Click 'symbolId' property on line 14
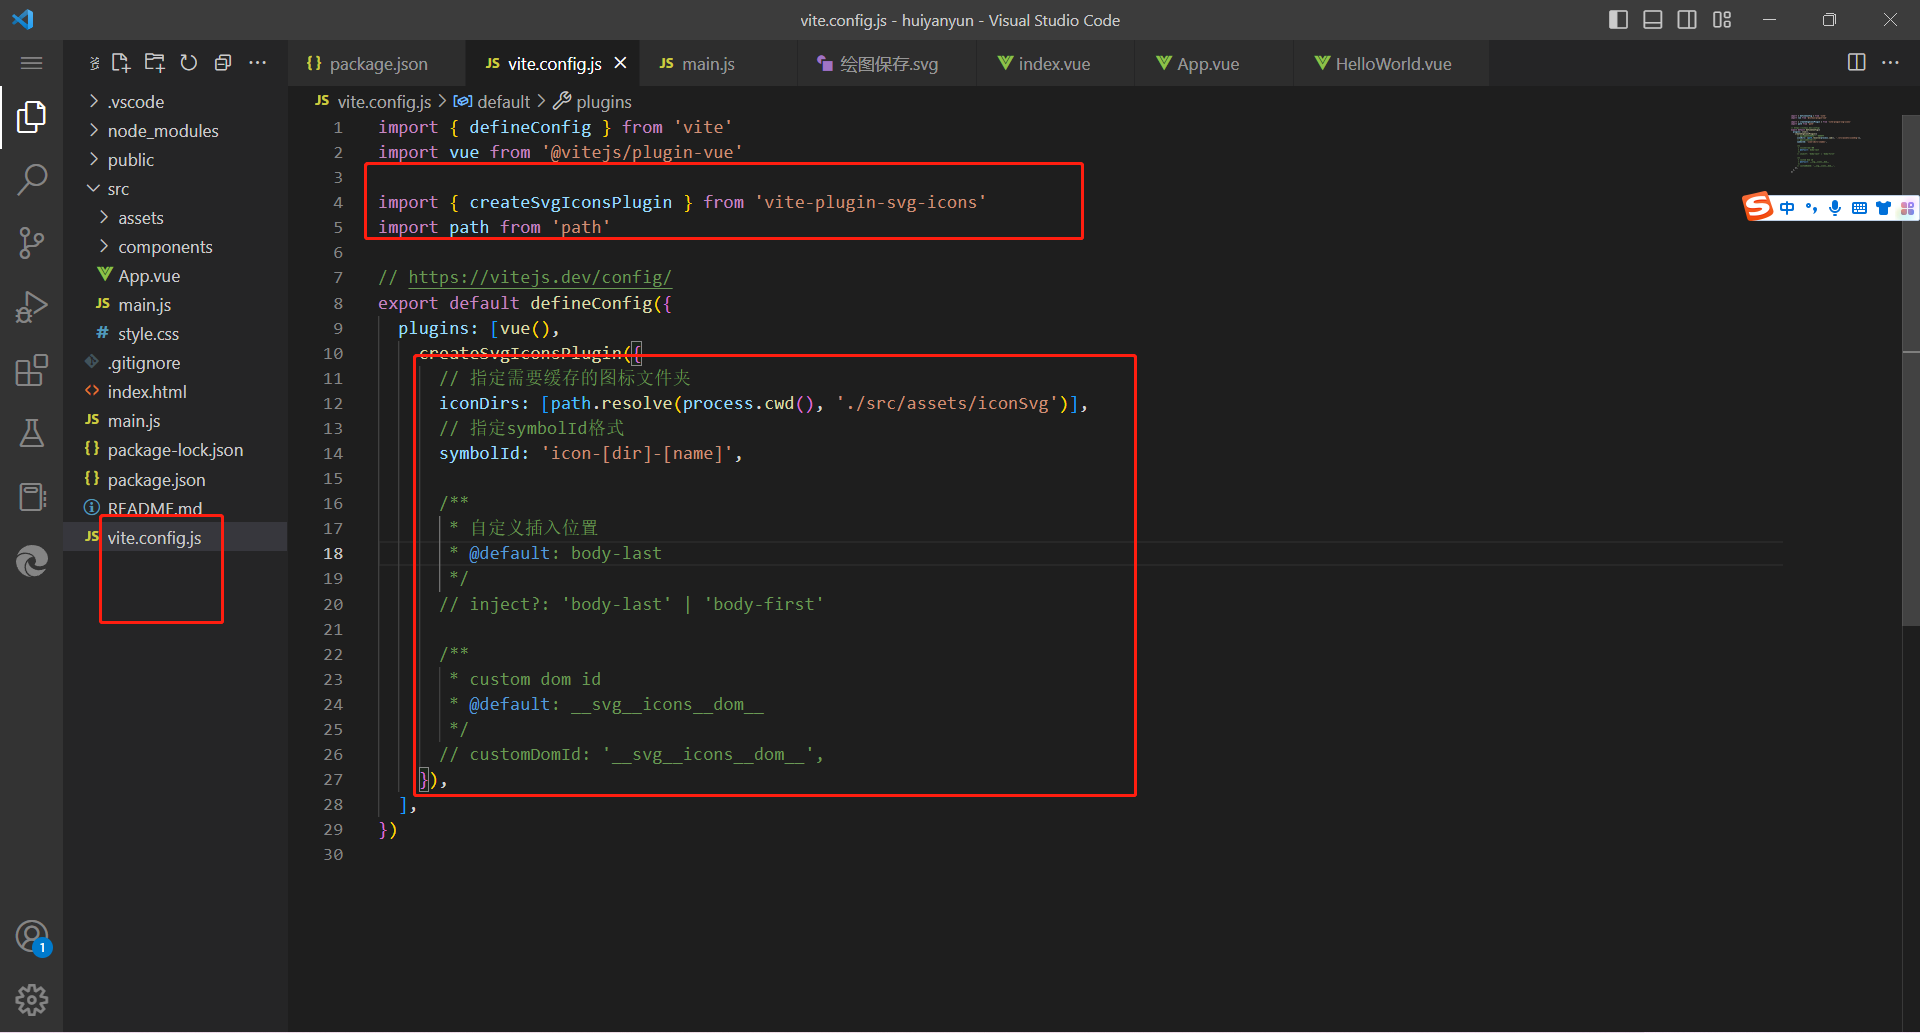 [480, 453]
